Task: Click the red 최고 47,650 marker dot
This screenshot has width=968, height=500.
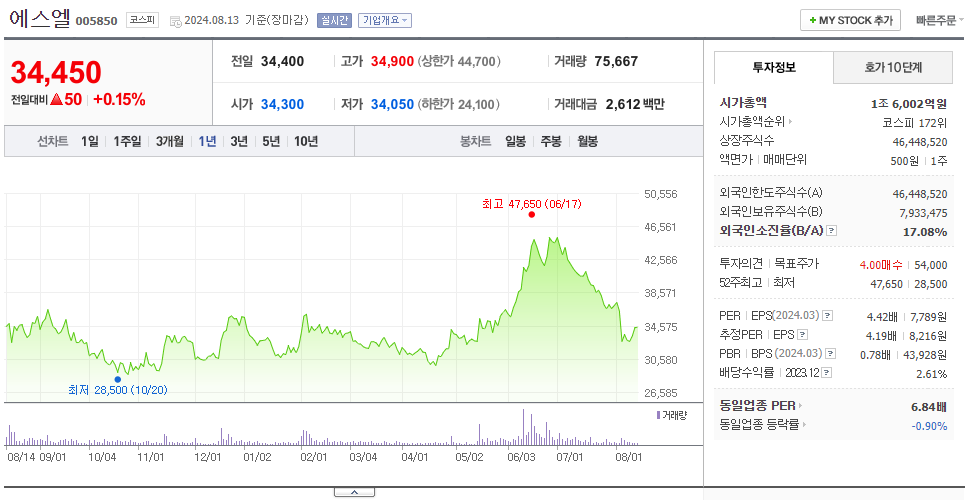Action: point(532,215)
